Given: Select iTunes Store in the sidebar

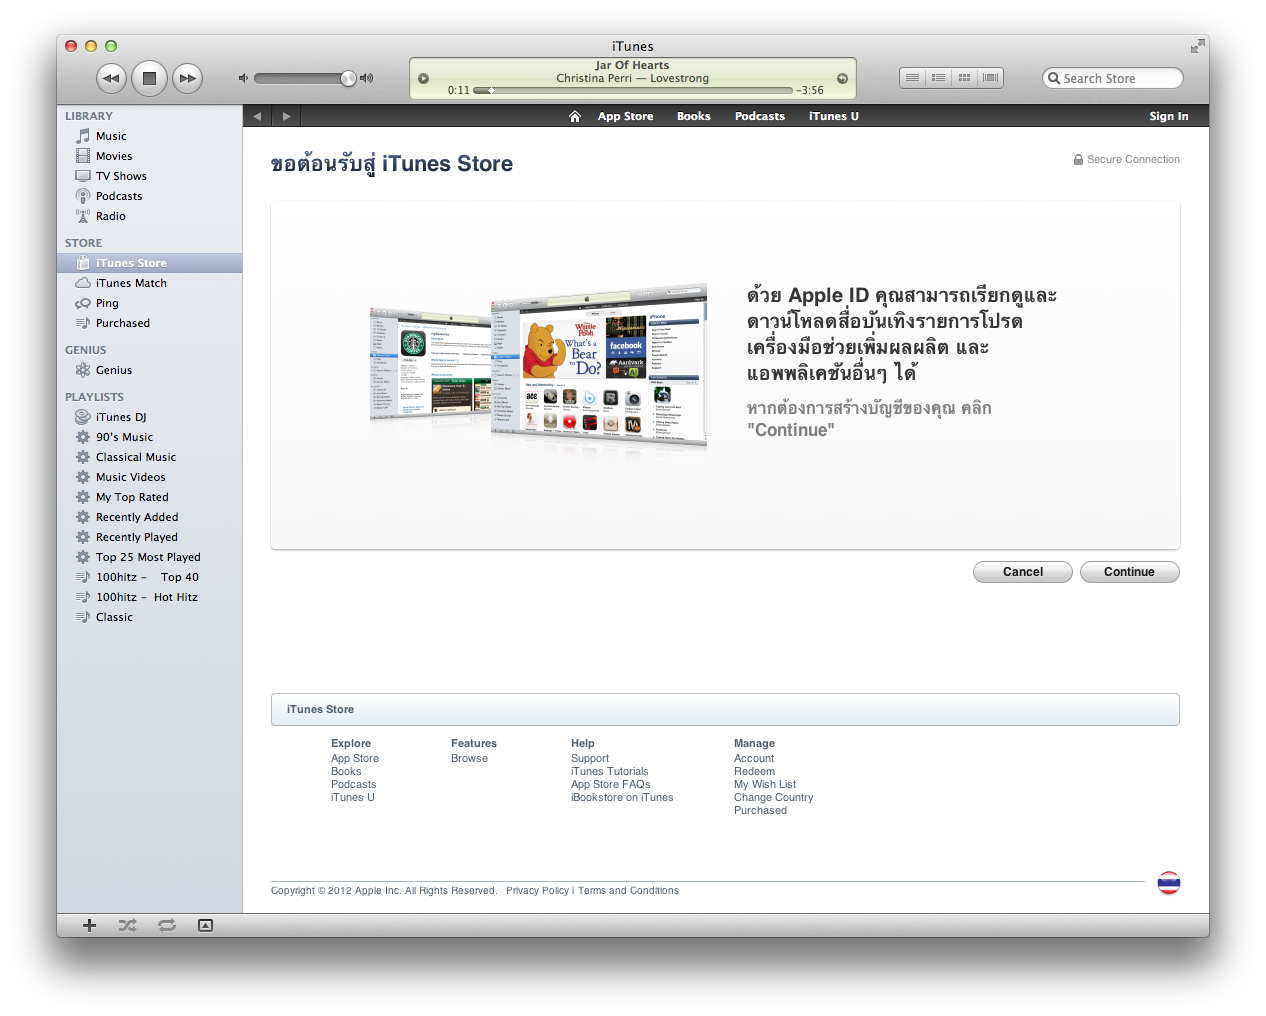Looking at the screenshot, I should pos(149,263).
